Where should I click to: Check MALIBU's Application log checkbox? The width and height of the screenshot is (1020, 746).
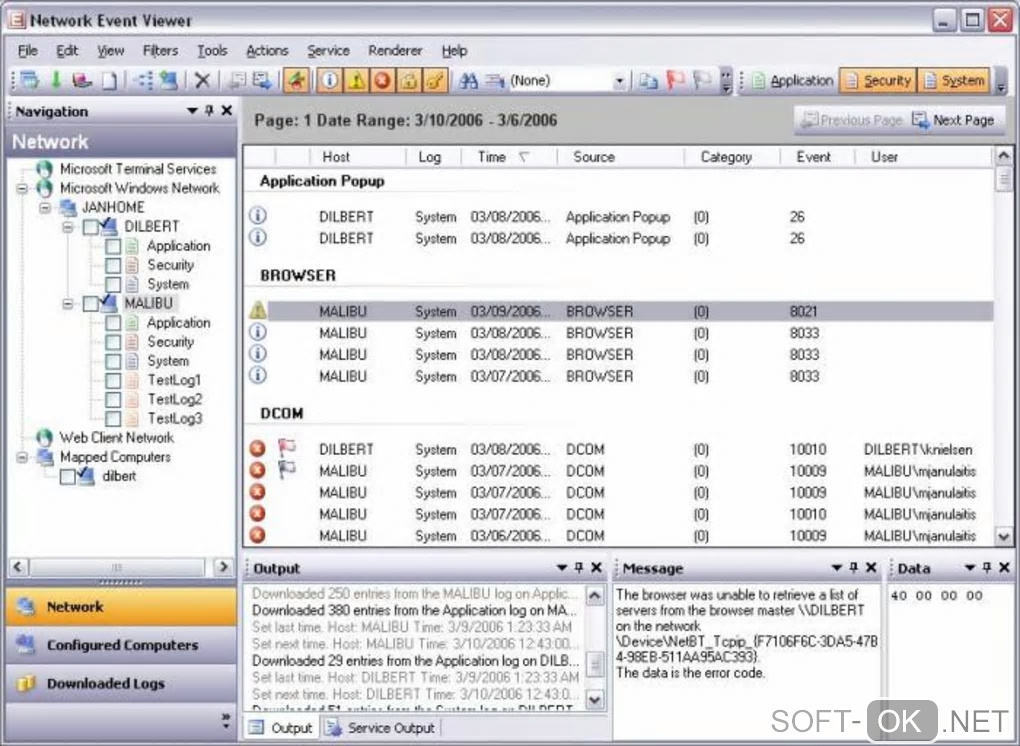point(113,323)
